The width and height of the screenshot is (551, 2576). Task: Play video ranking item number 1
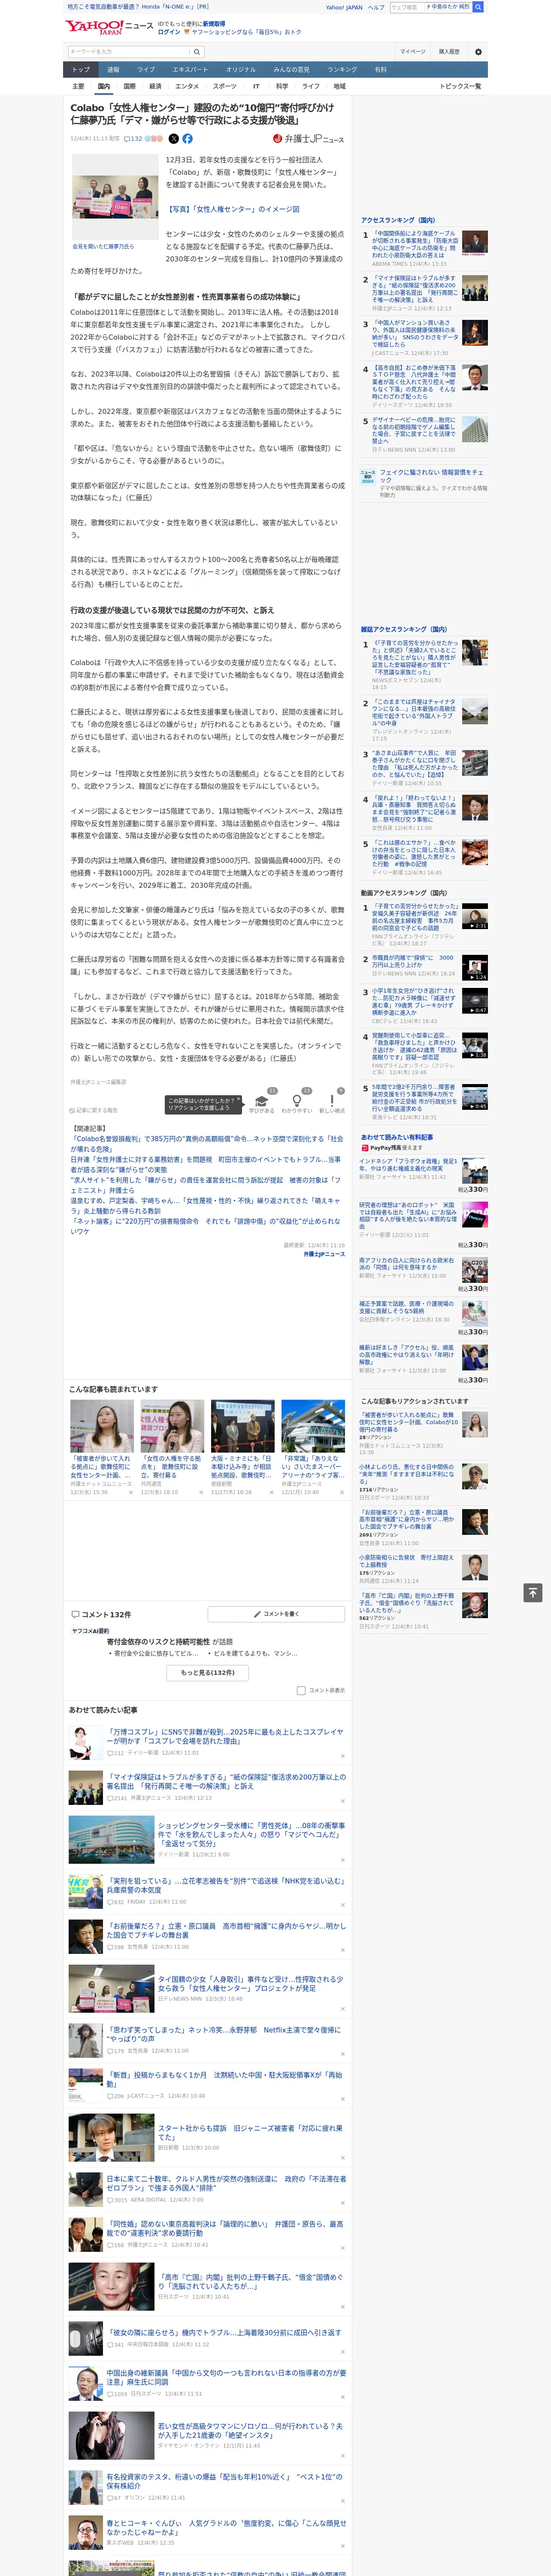(x=475, y=916)
